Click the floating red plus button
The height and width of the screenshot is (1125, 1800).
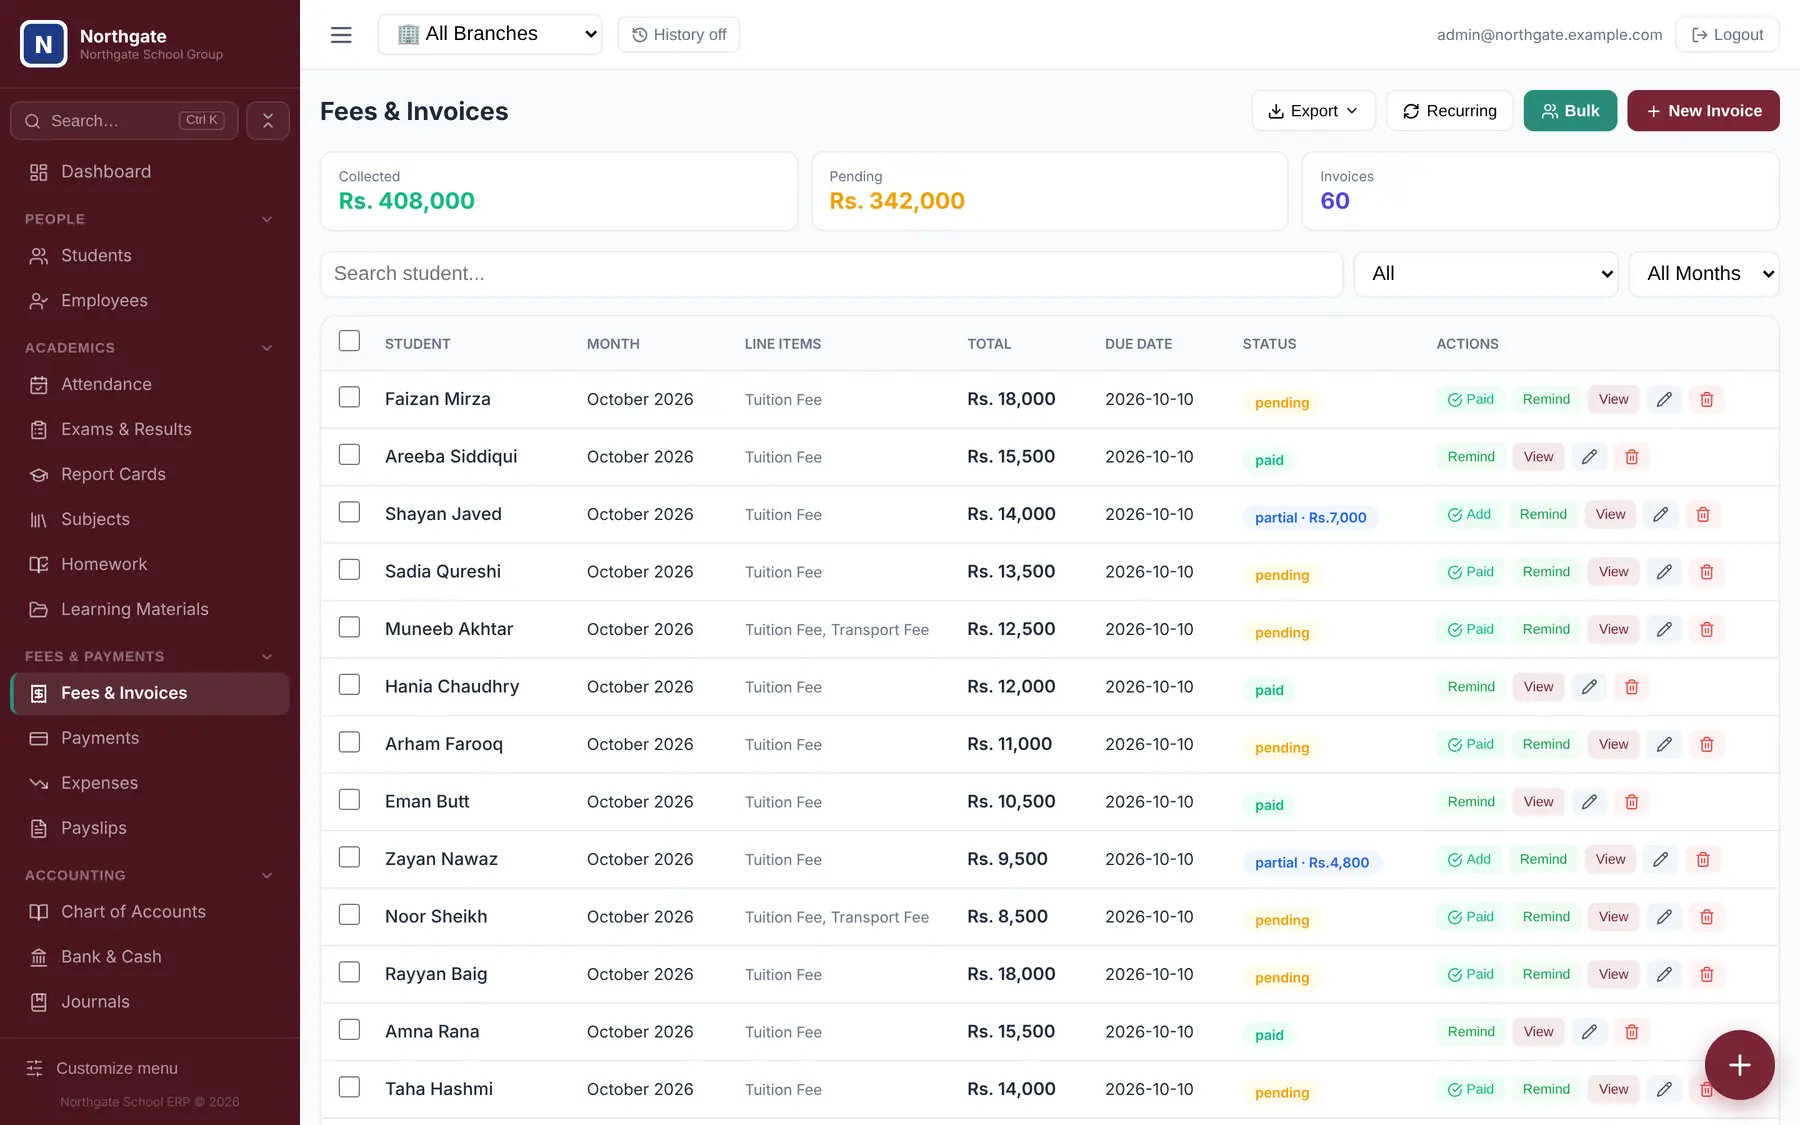click(x=1740, y=1065)
